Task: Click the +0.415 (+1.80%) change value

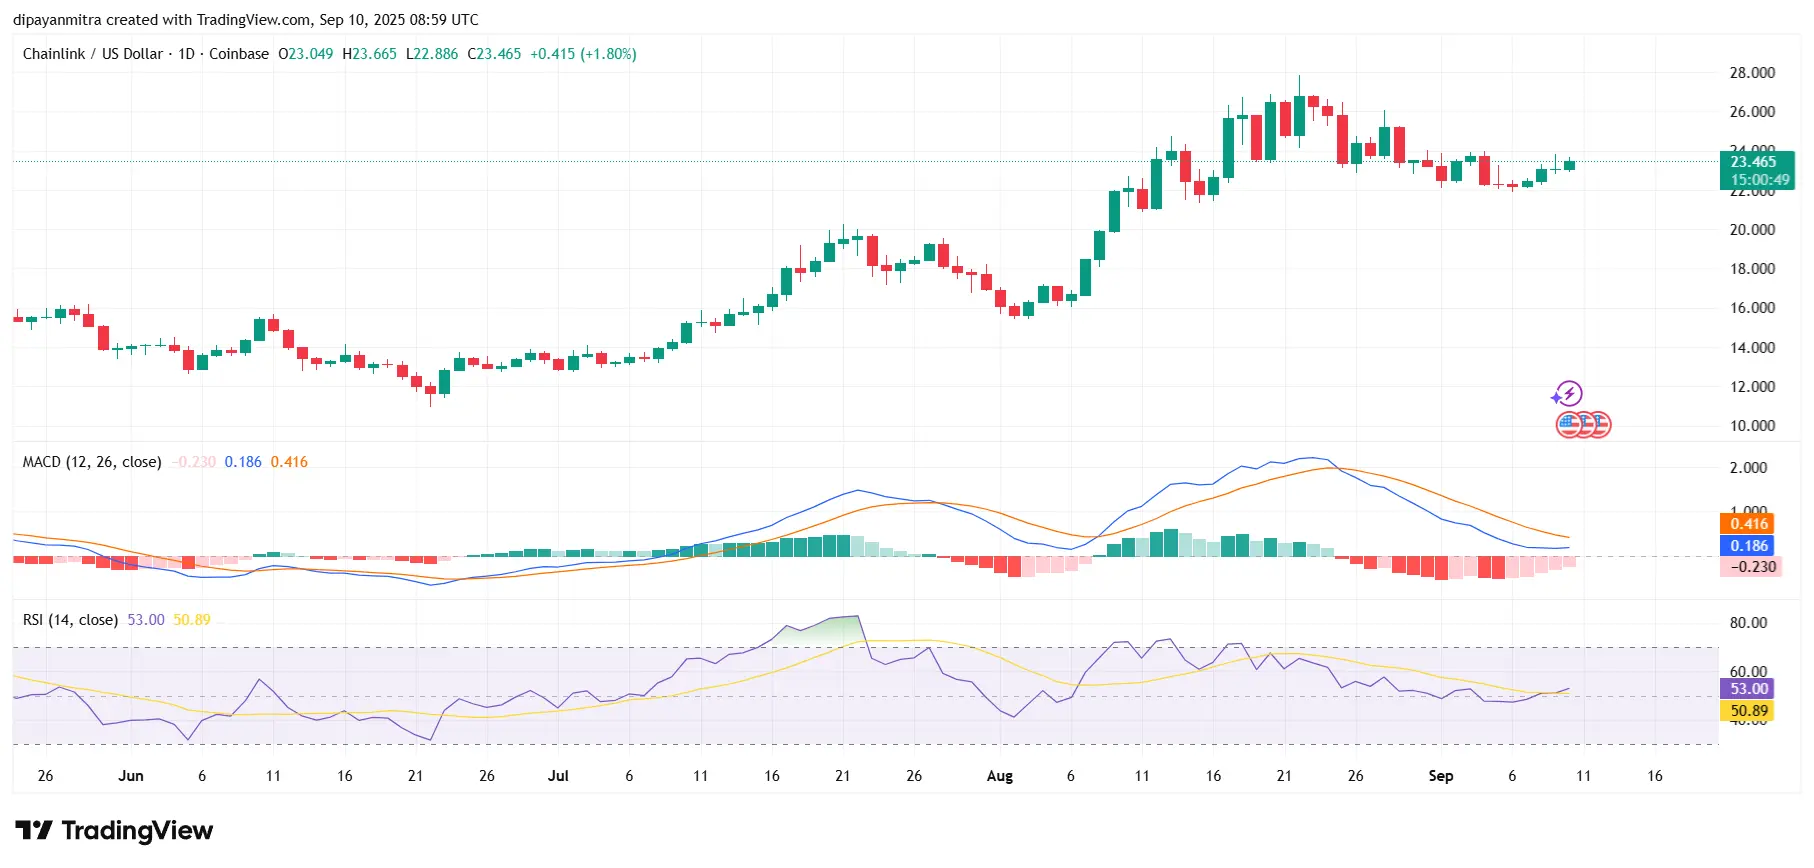Action: (583, 54)
